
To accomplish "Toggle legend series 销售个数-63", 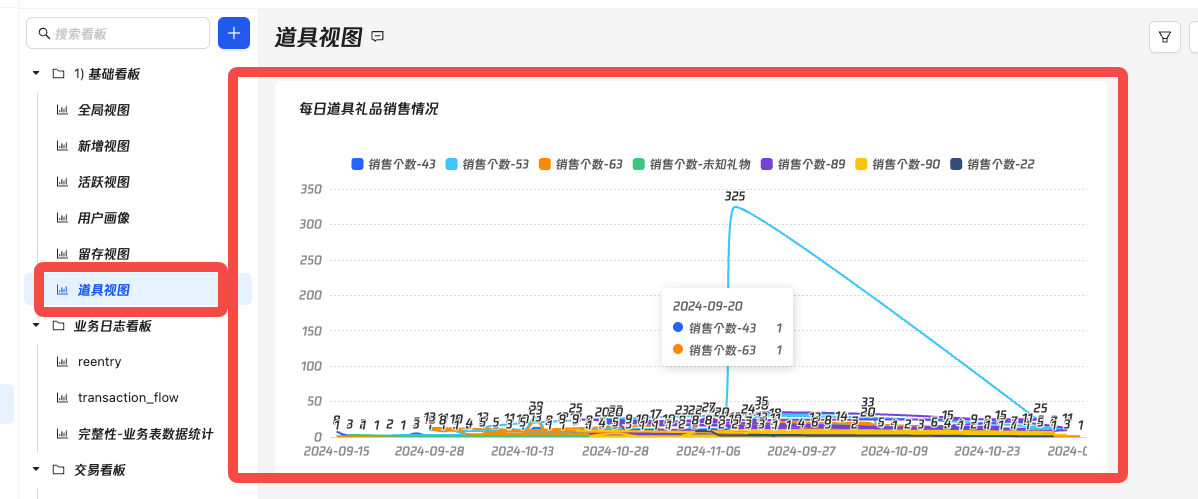I will [580, 164].
